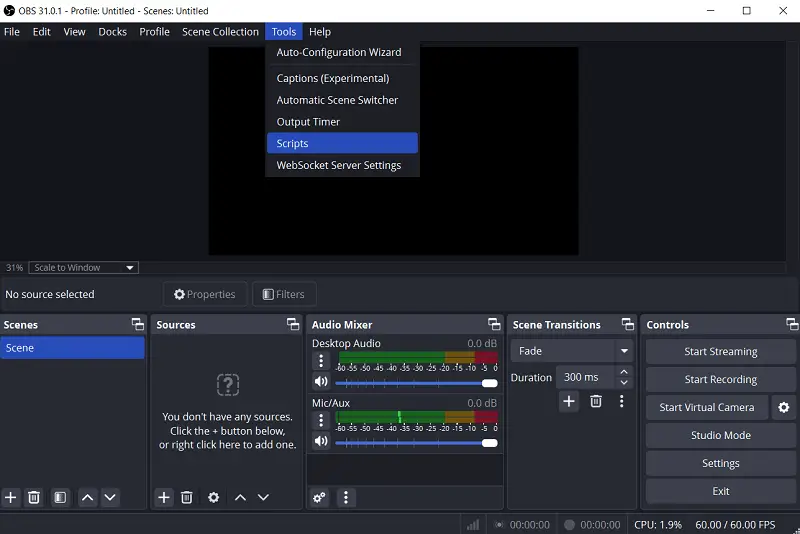Click the CPU: 1.9% status text
The image size is (800, 534).
(658, 525)
